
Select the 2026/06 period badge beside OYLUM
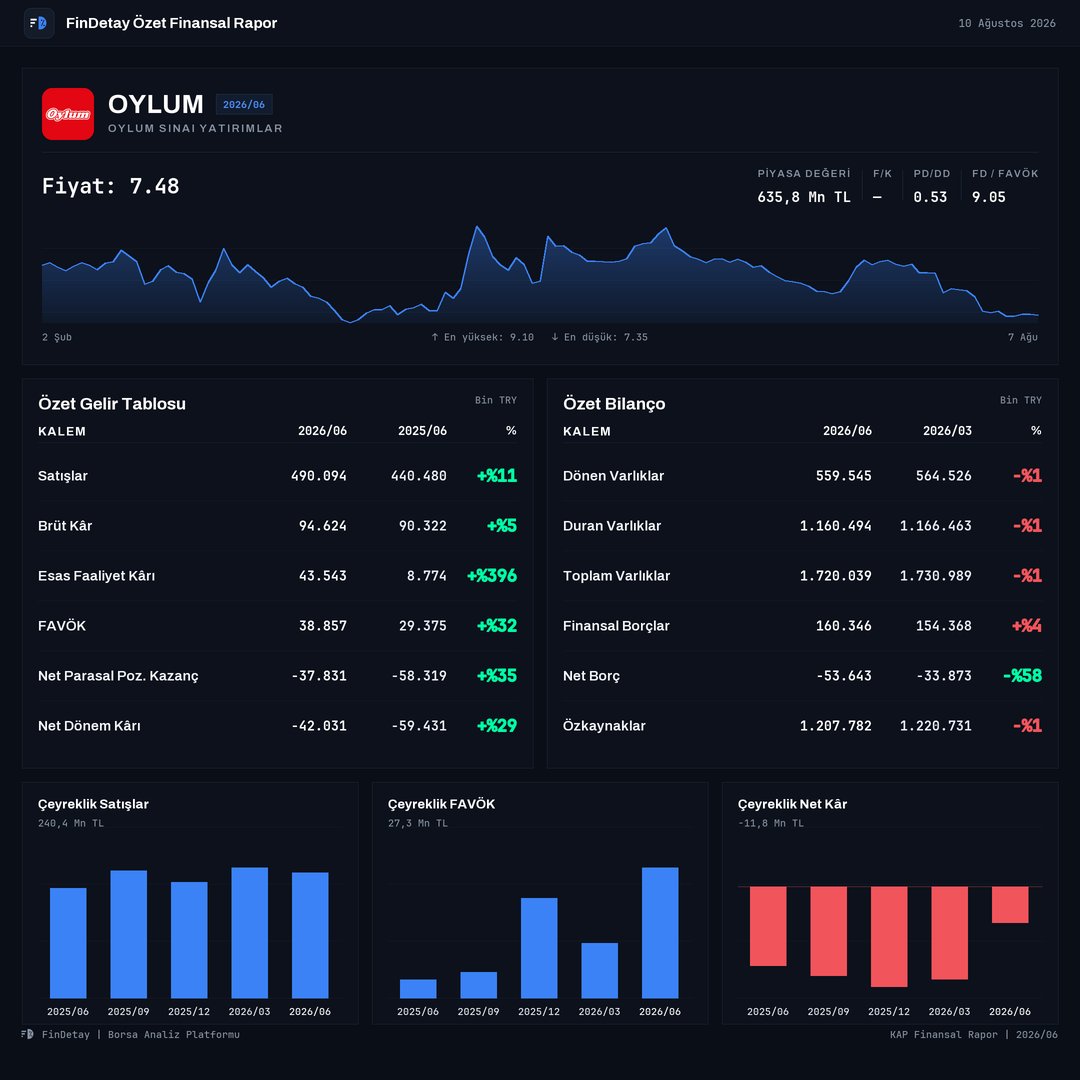(x=244, y=104)
